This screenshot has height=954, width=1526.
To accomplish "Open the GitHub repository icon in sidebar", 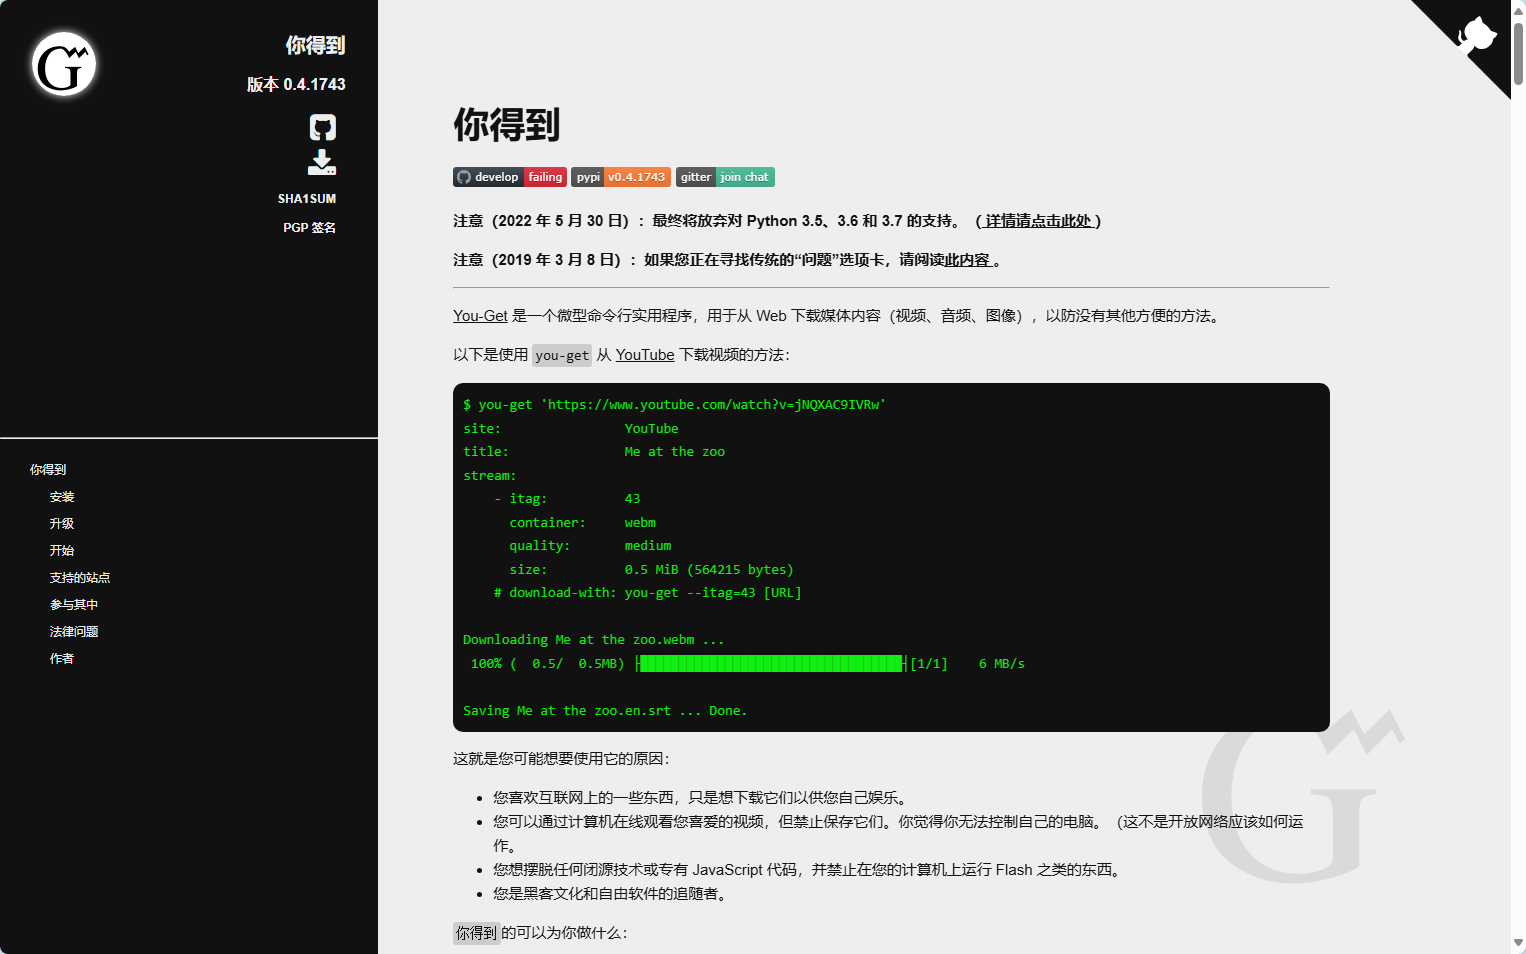I will (322, 127).
